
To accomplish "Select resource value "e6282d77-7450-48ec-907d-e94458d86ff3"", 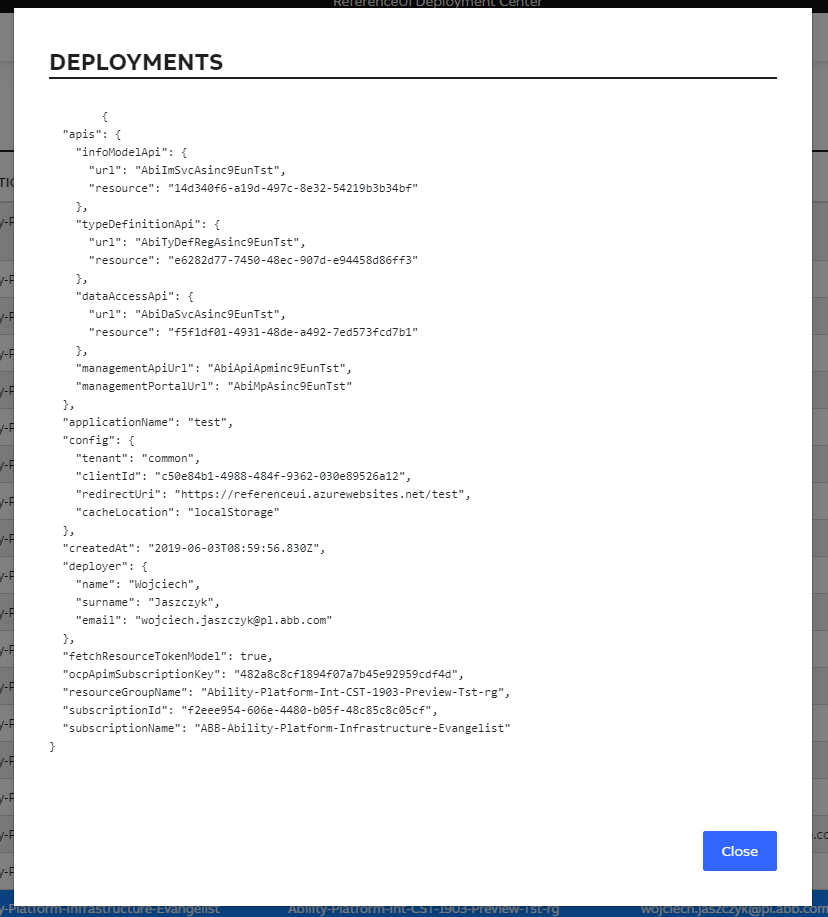I will point(293,260).
